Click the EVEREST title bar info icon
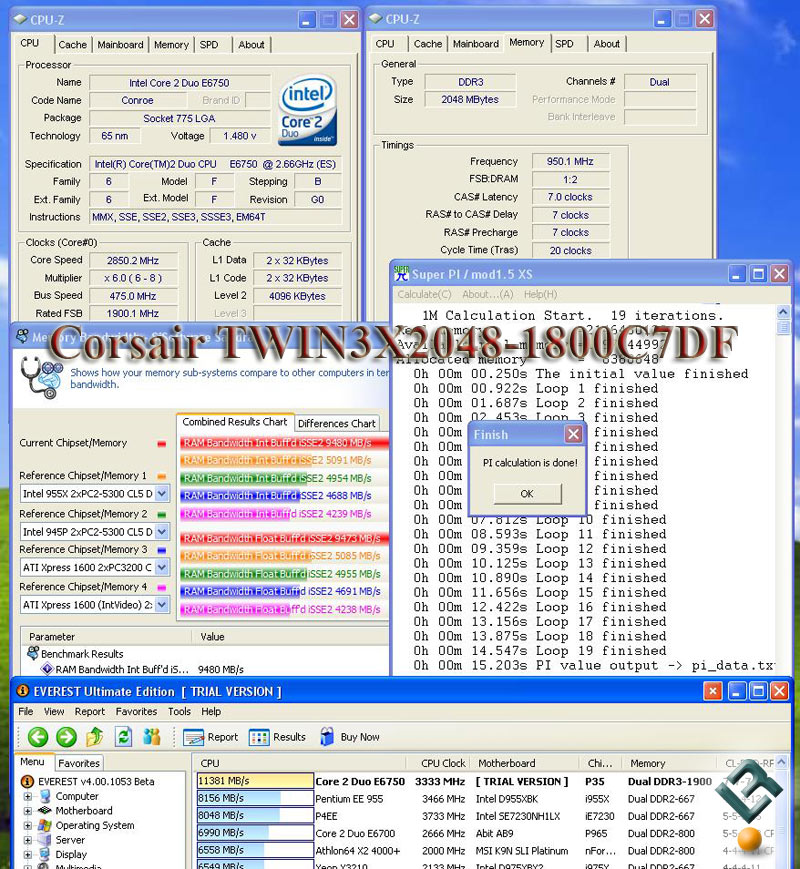The height and width of the screenshot is (869, 800). tap(23, 691)
